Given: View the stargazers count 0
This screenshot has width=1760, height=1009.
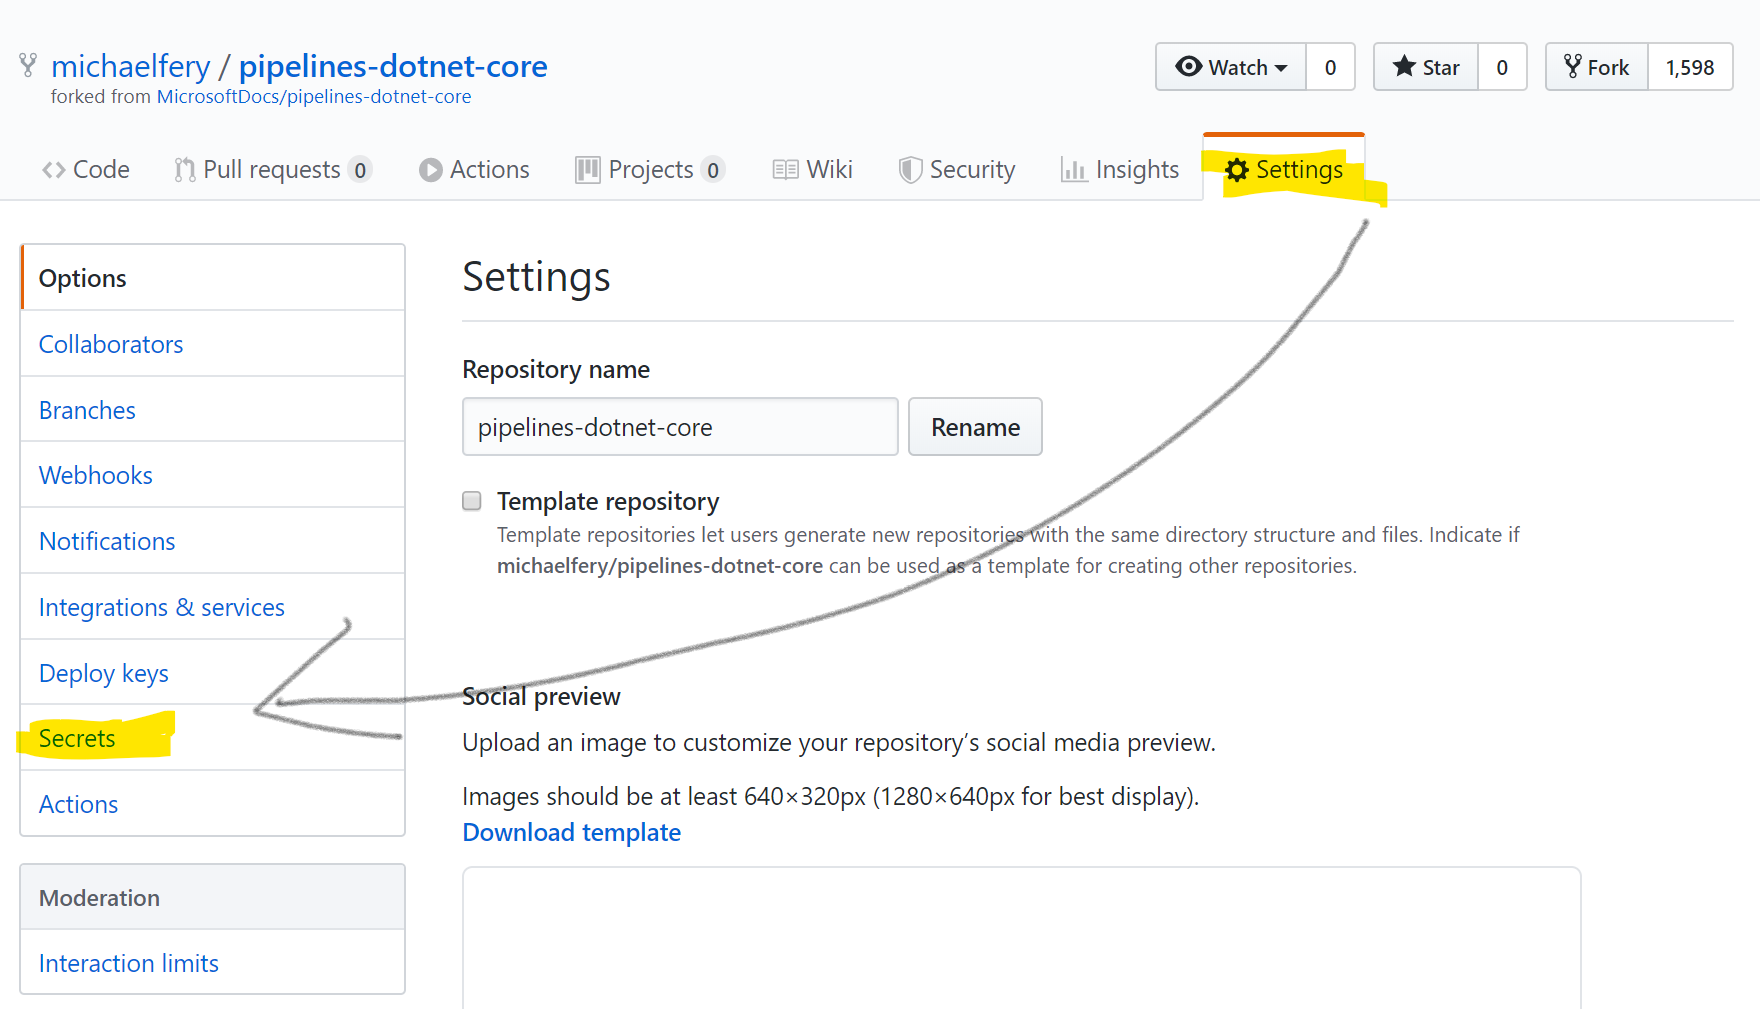Looking at the screenshot, I should (x=1502, y=67).
